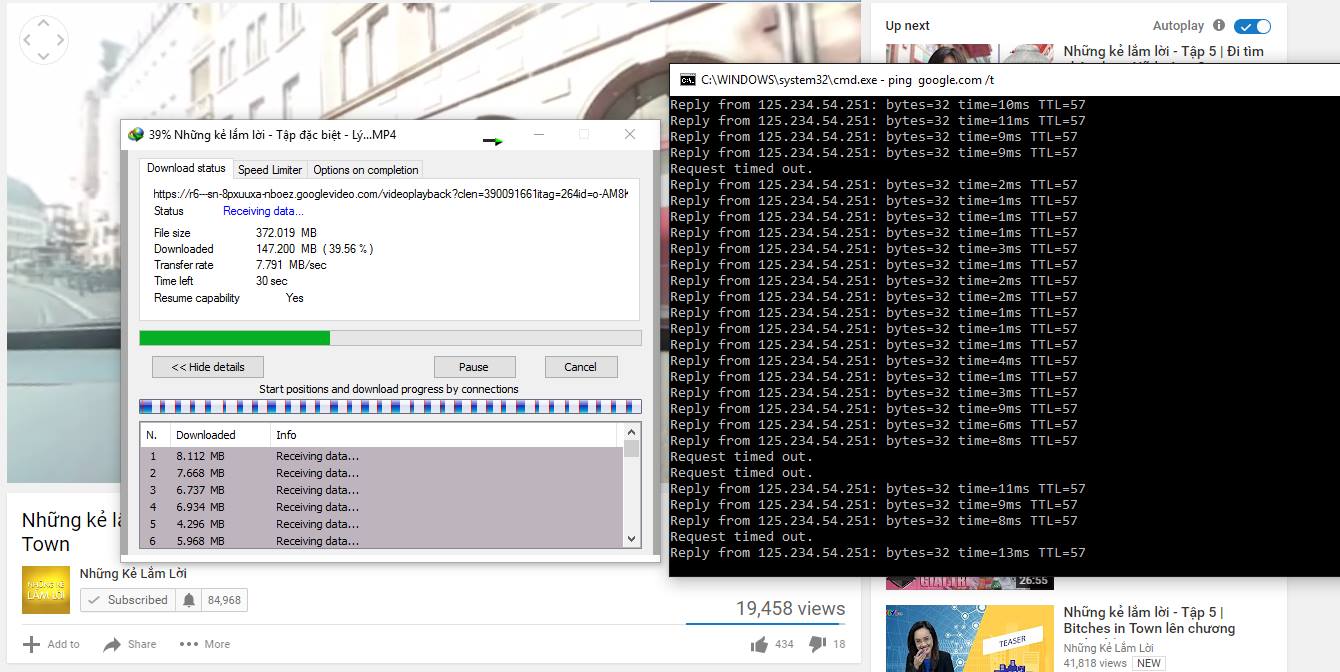
Task: Select connection row 3 with 6.737 MB
Action: click(382, 490)
